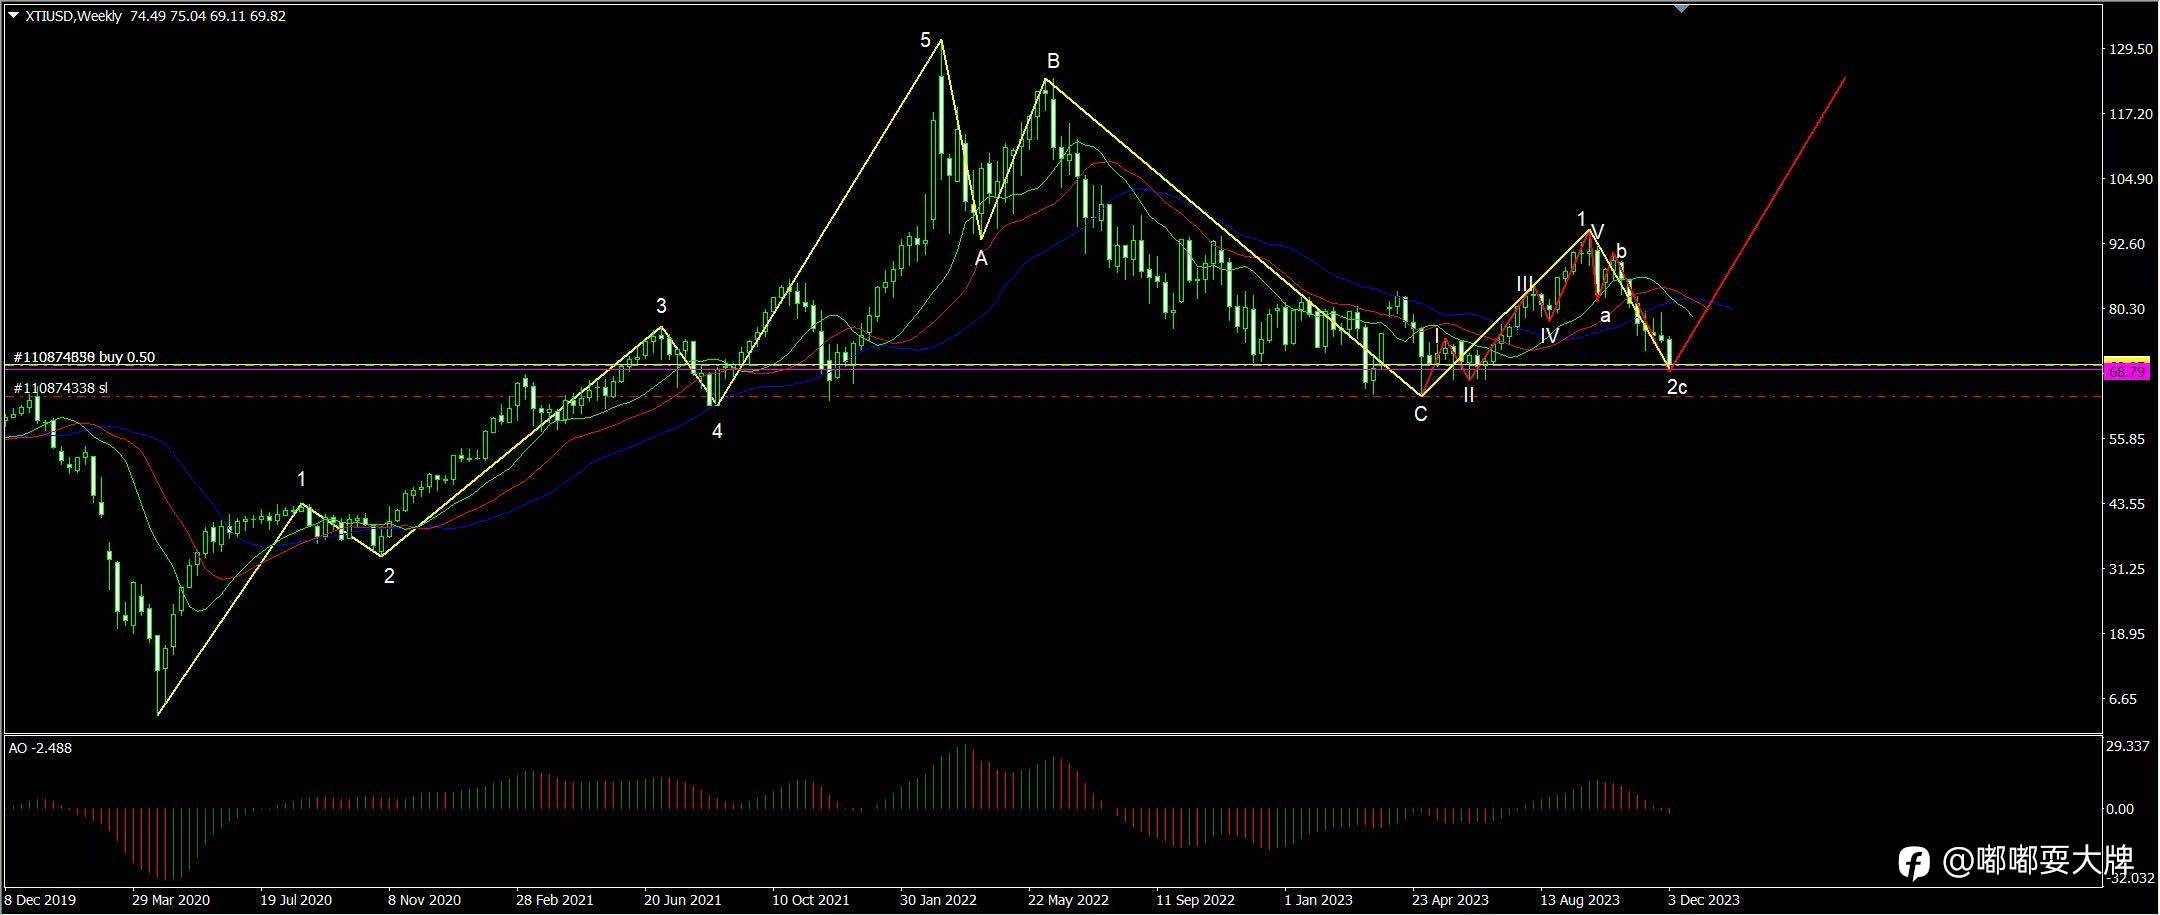Click the 55.85 price scale label
The height and width of the screenshot is (915, 2160).
click(2128, 439)
